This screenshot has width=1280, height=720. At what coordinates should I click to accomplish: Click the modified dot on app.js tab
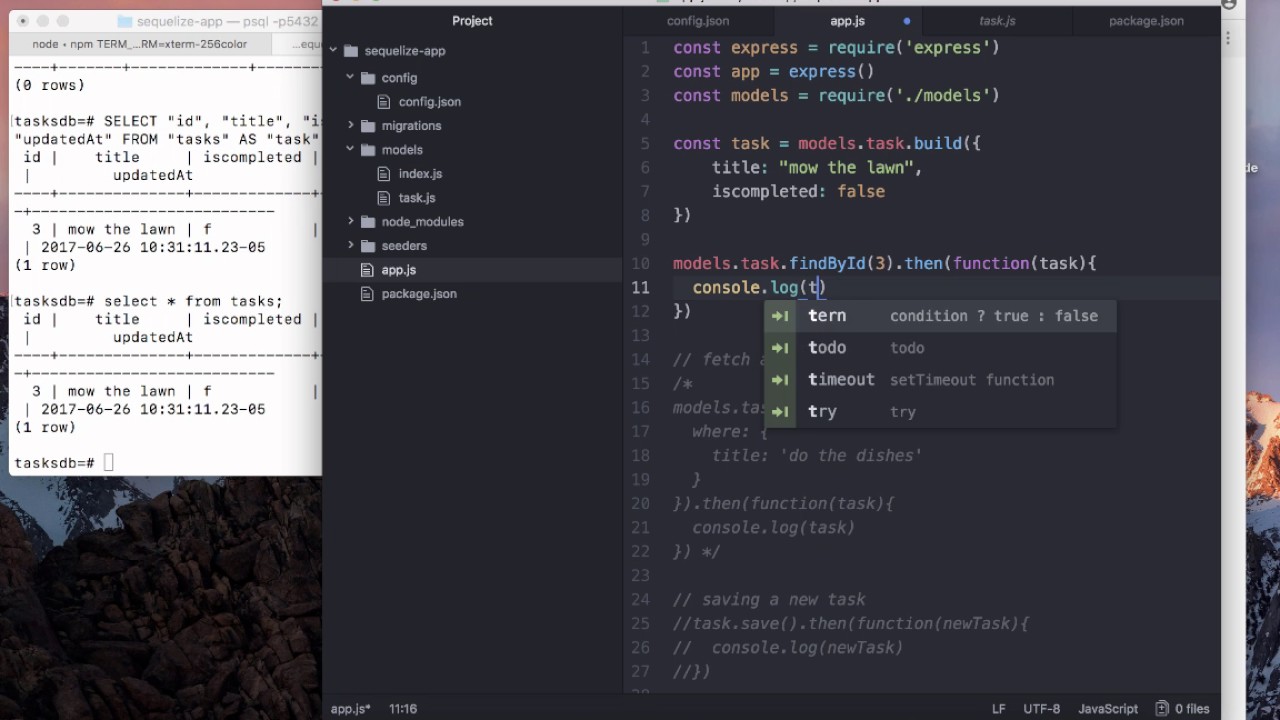pyautogui.click(x=907, y=21)
